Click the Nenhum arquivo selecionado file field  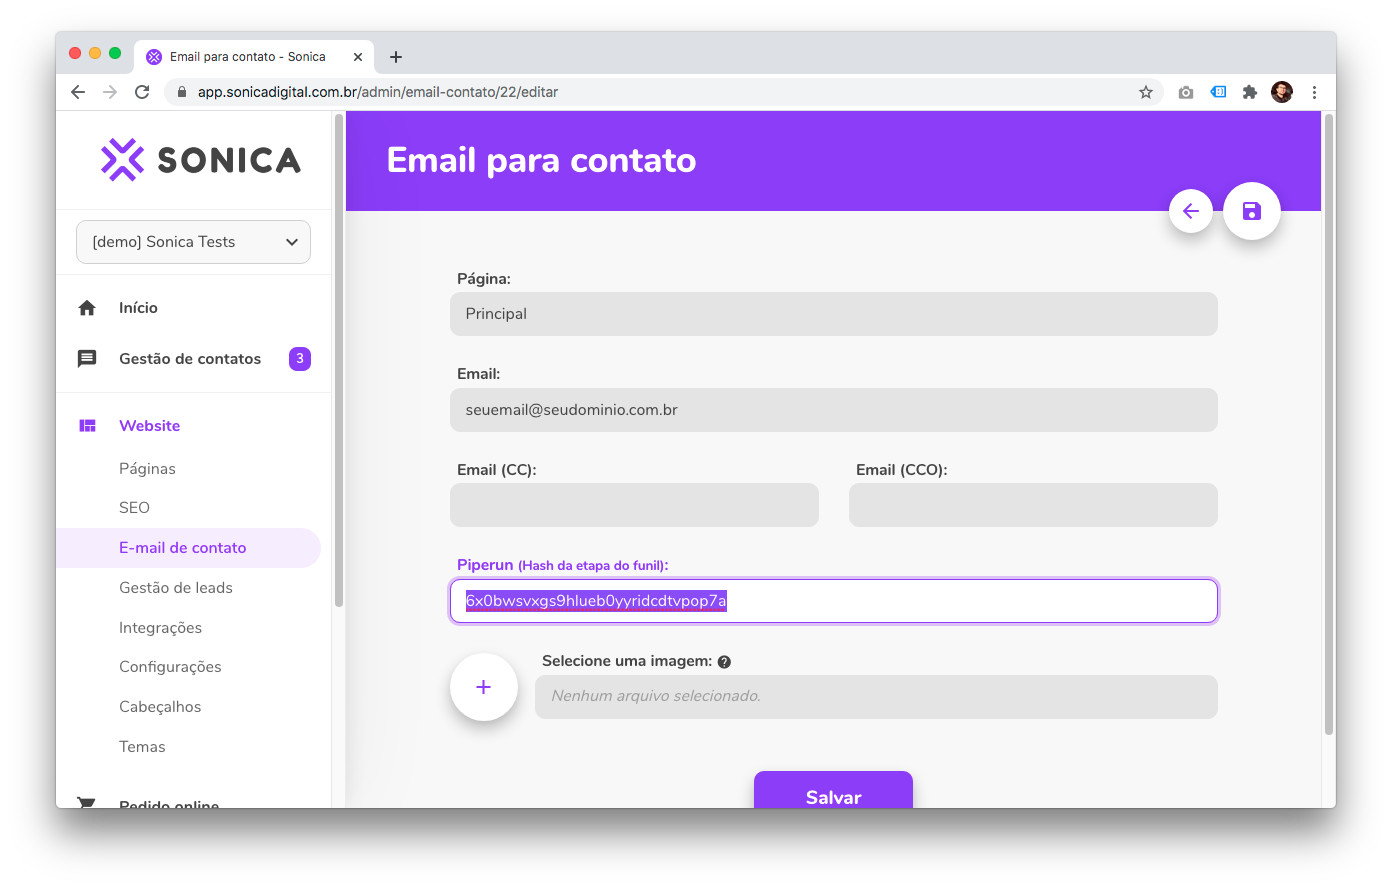(x=876, y=697)
